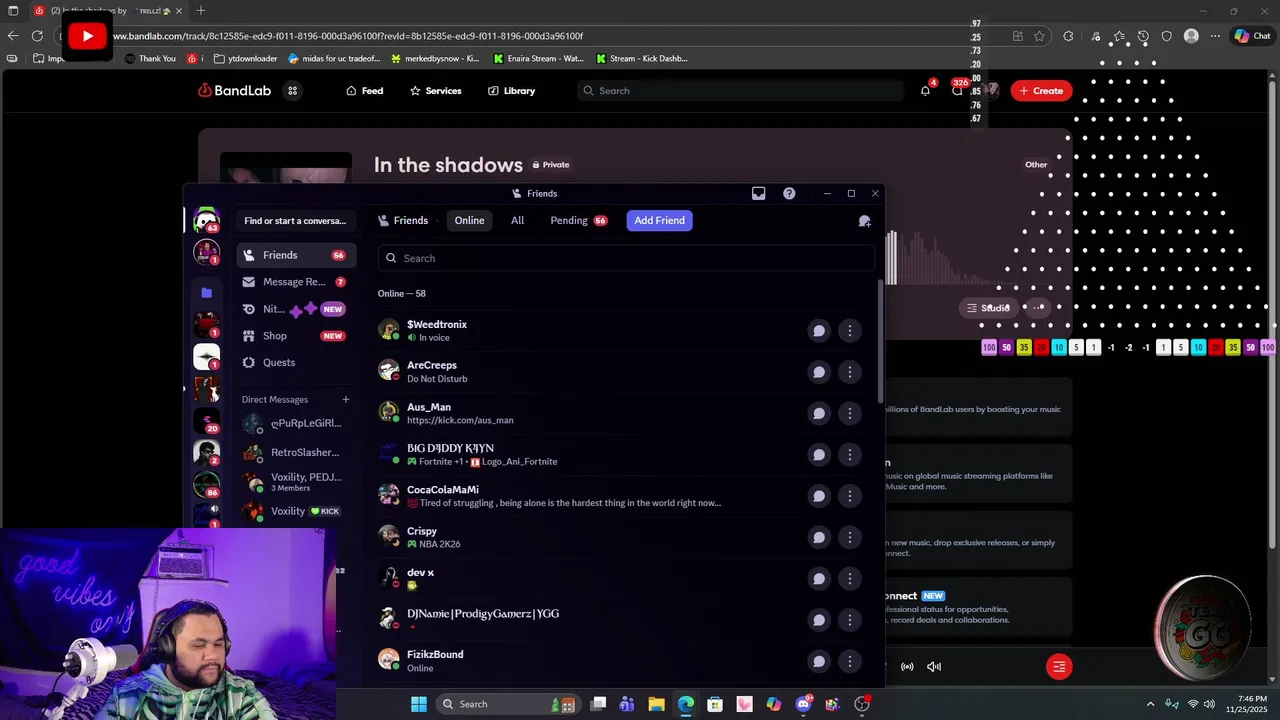Open the Discord Help icon

pyautogui.click(x=789, y=194)
